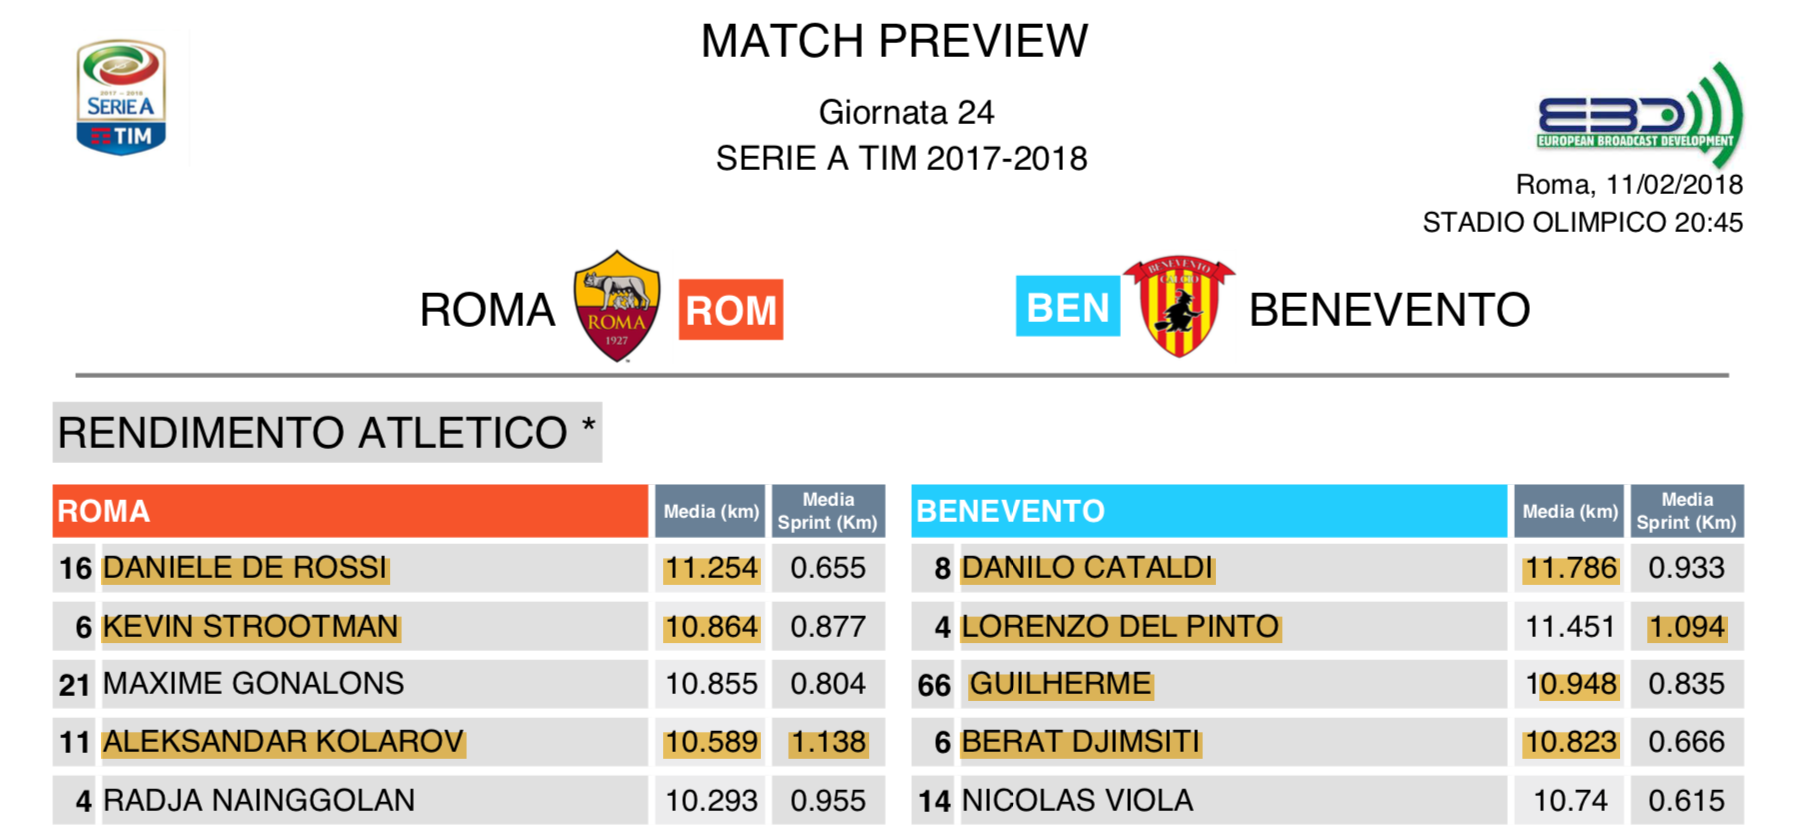Viewport: 1800px width, 832px height.
Task: Click Roma's Media (km) column header
Action: [x=710, y=511]
